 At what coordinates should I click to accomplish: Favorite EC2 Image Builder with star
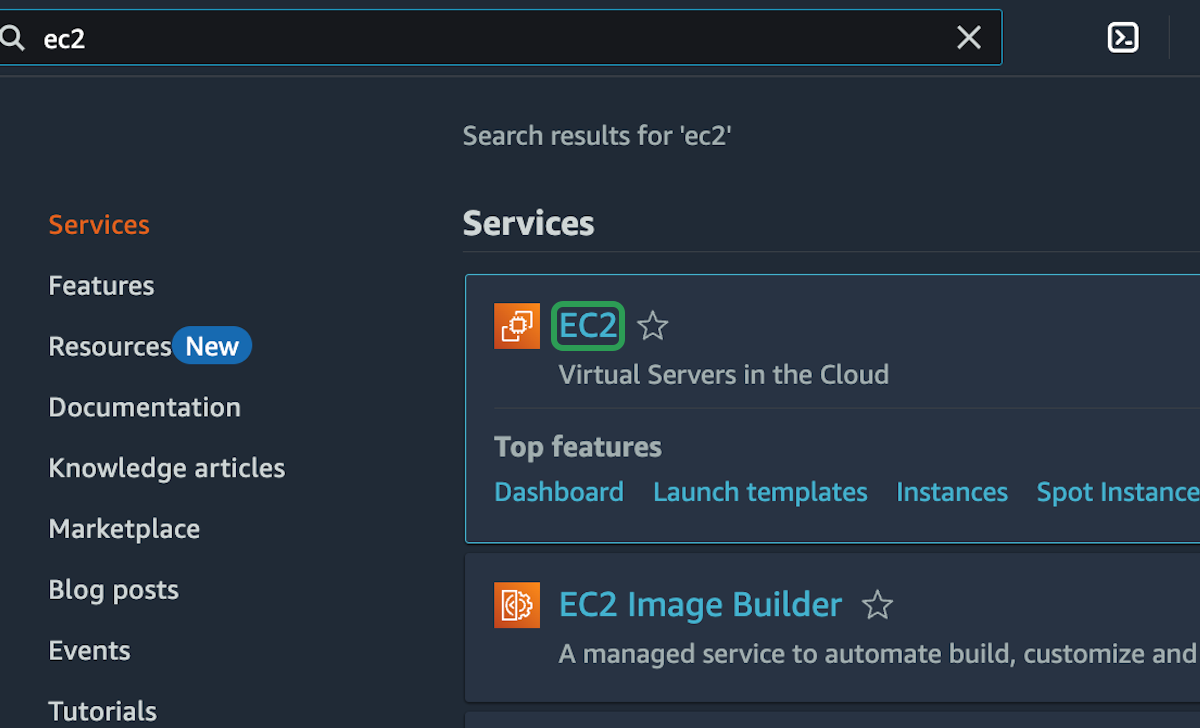point(877,605)
